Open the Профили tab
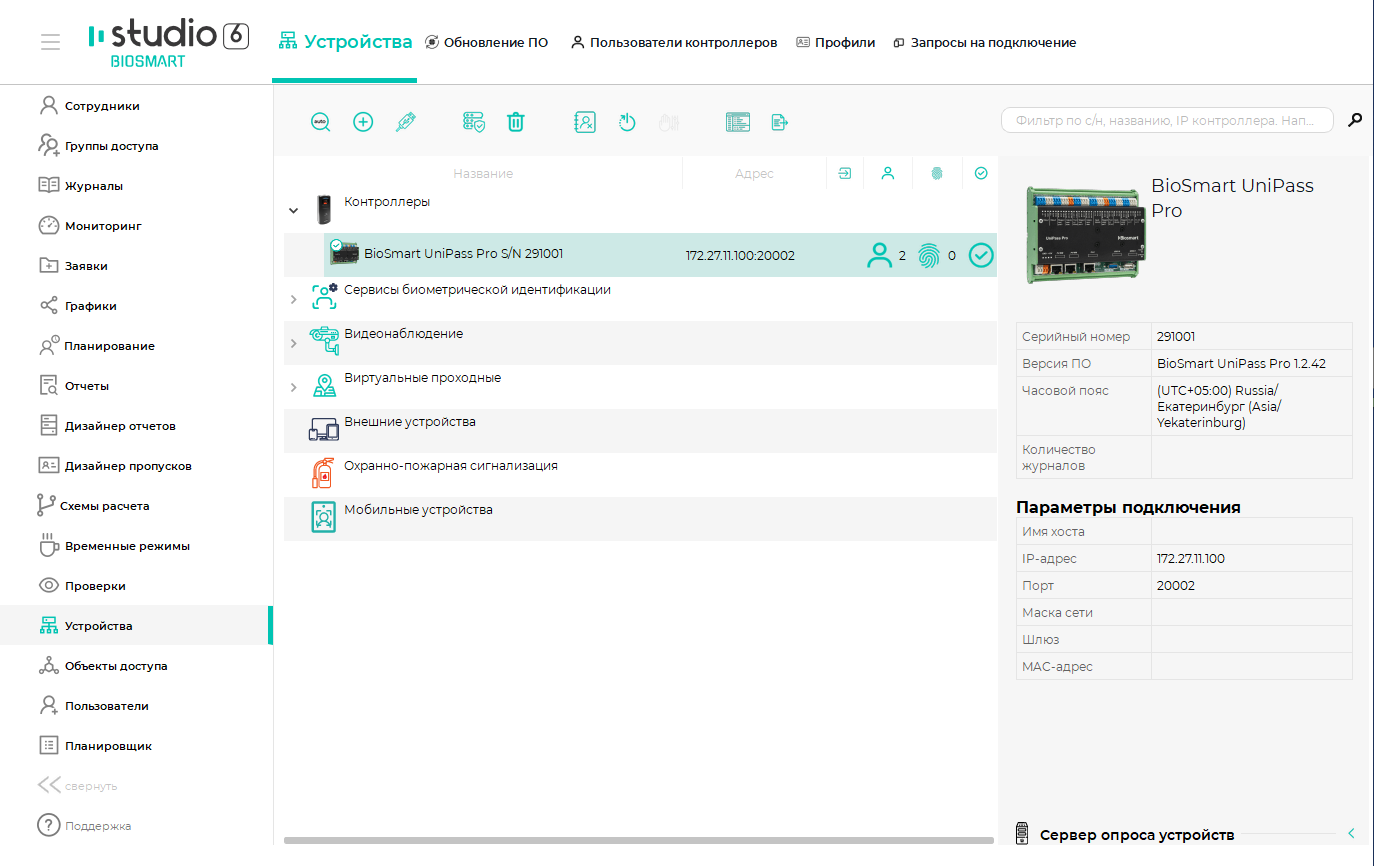The width and height of the screenshot is (1374, 866). pyautogui.click(x=835, y=42)
